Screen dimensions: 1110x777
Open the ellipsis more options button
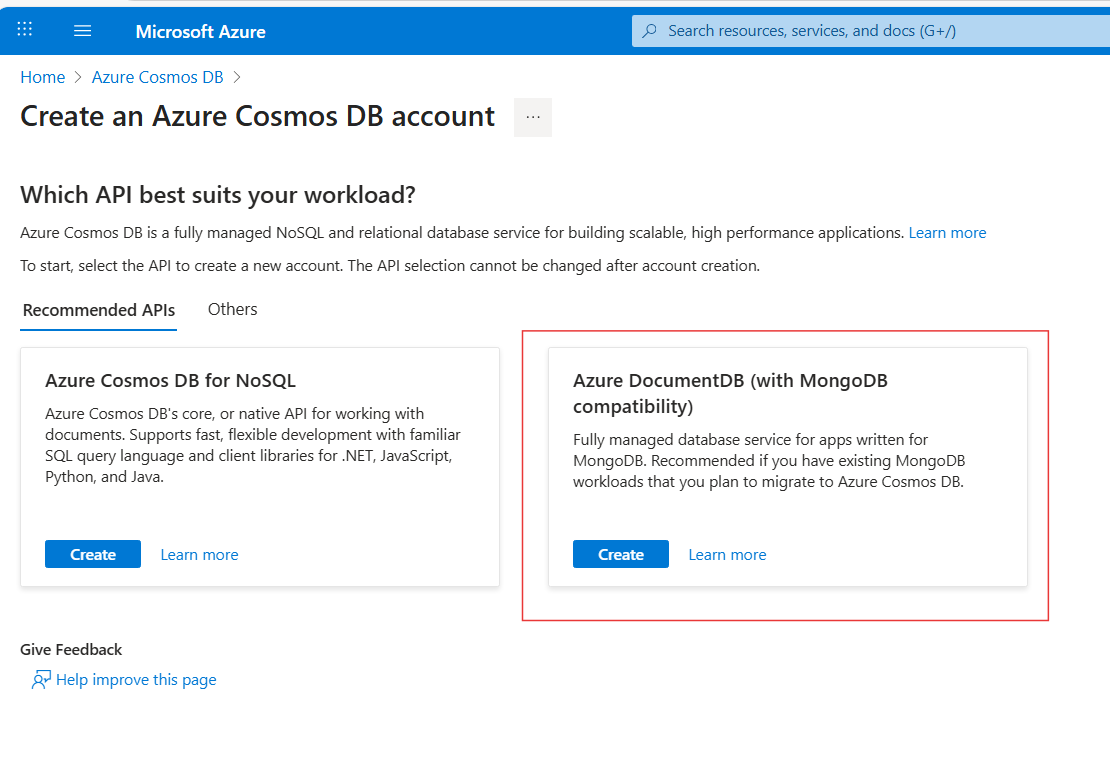click(x=533, y=117)
